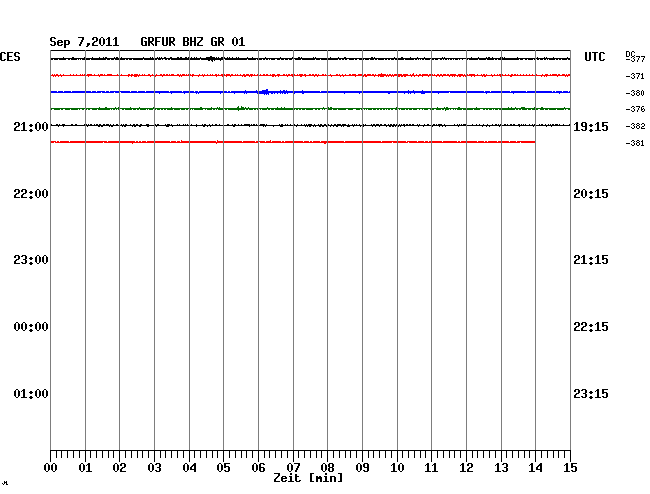
Task: Click the DC offset value '-371'
Action: coord(635,76)
